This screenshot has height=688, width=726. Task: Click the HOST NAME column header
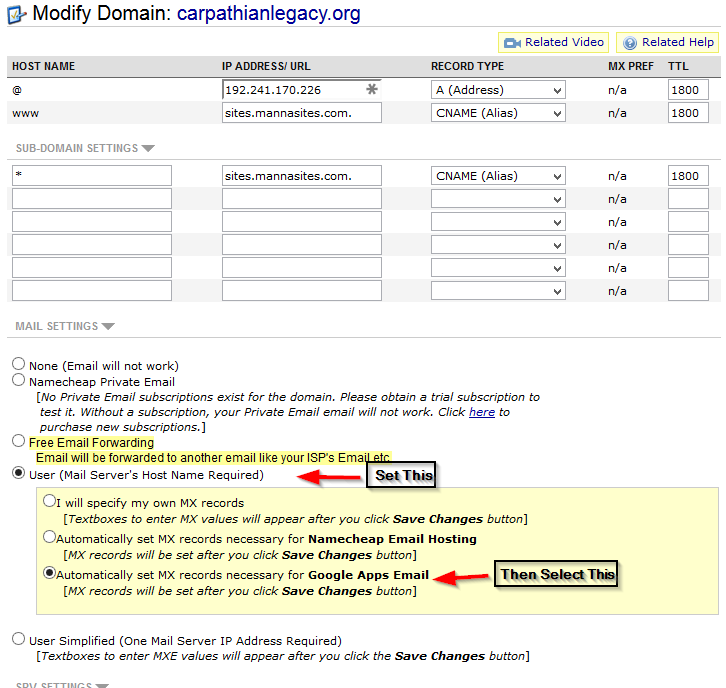click(x=44, y=66)
